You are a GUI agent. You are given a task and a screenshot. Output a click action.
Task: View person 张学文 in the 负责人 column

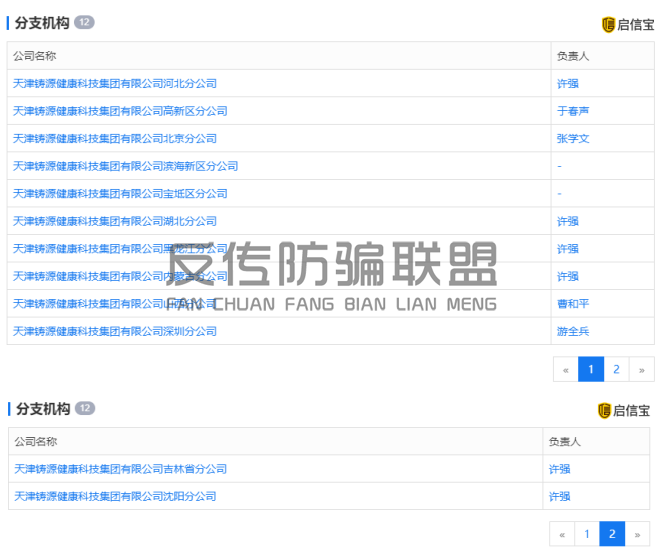tap(573, 138)
